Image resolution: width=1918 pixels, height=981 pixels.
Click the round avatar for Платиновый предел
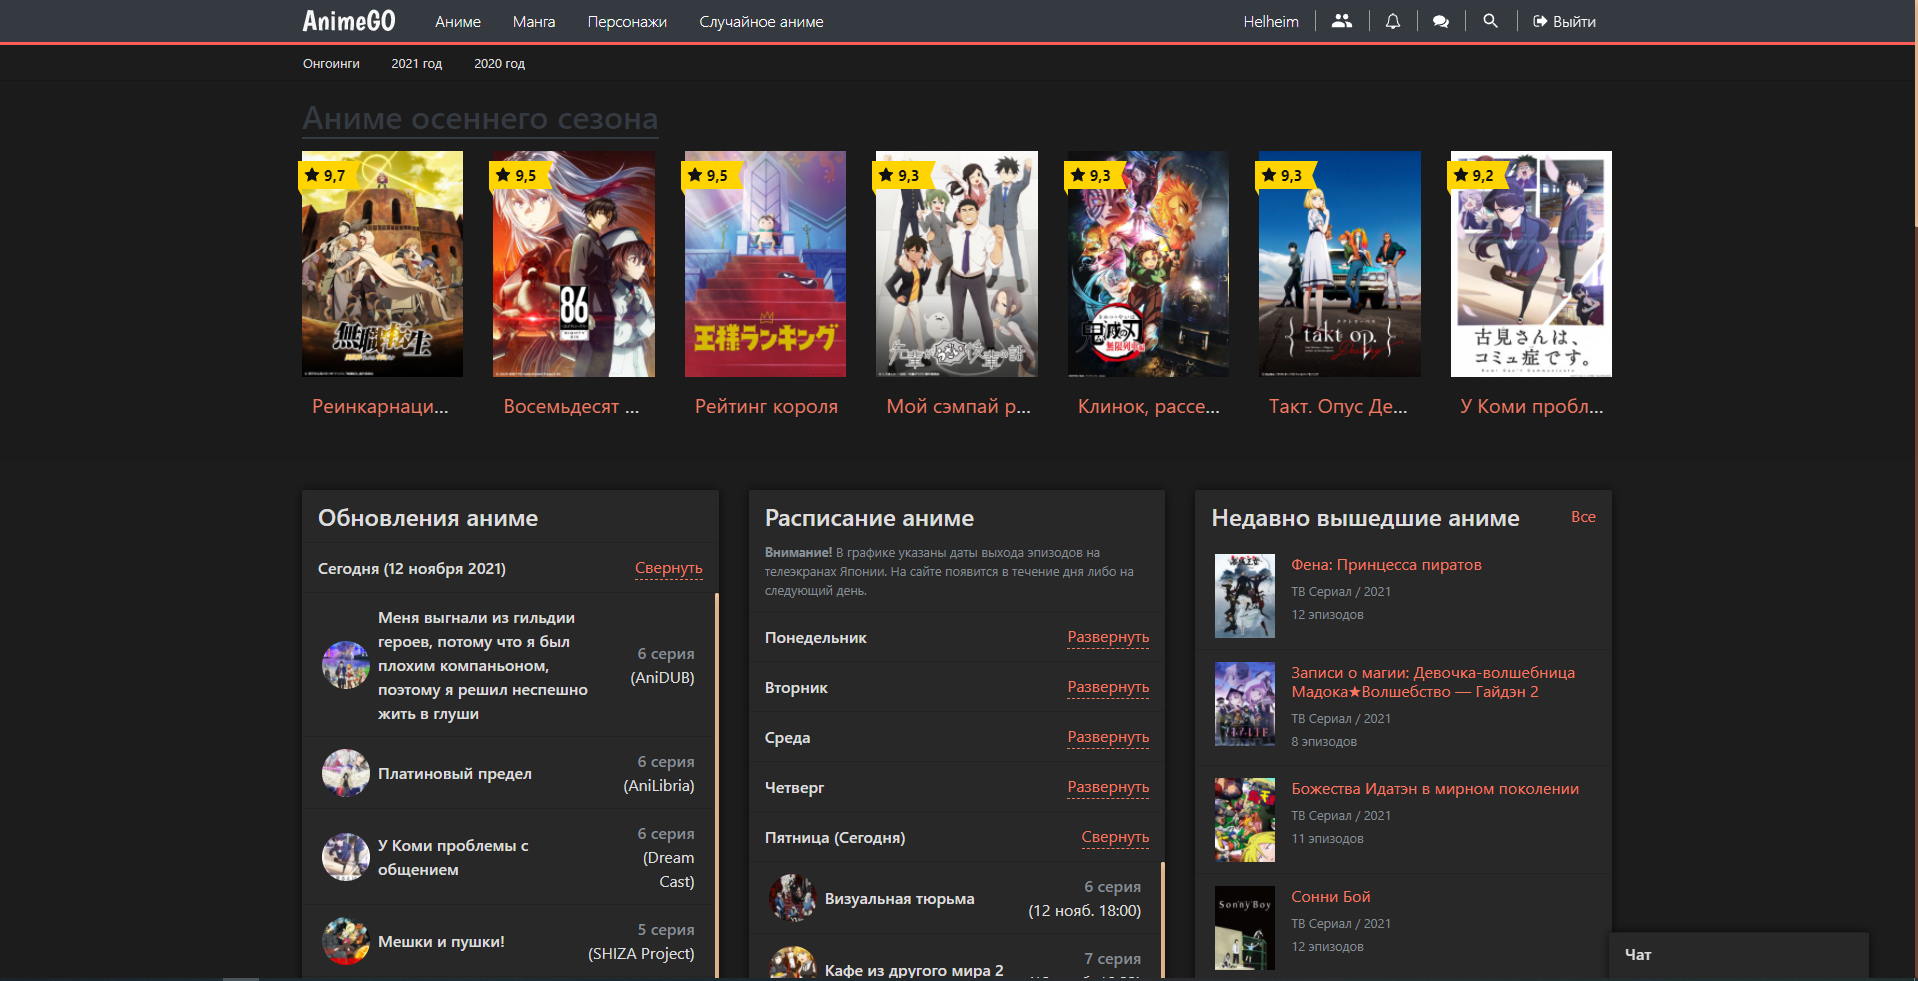pos(345,773)
